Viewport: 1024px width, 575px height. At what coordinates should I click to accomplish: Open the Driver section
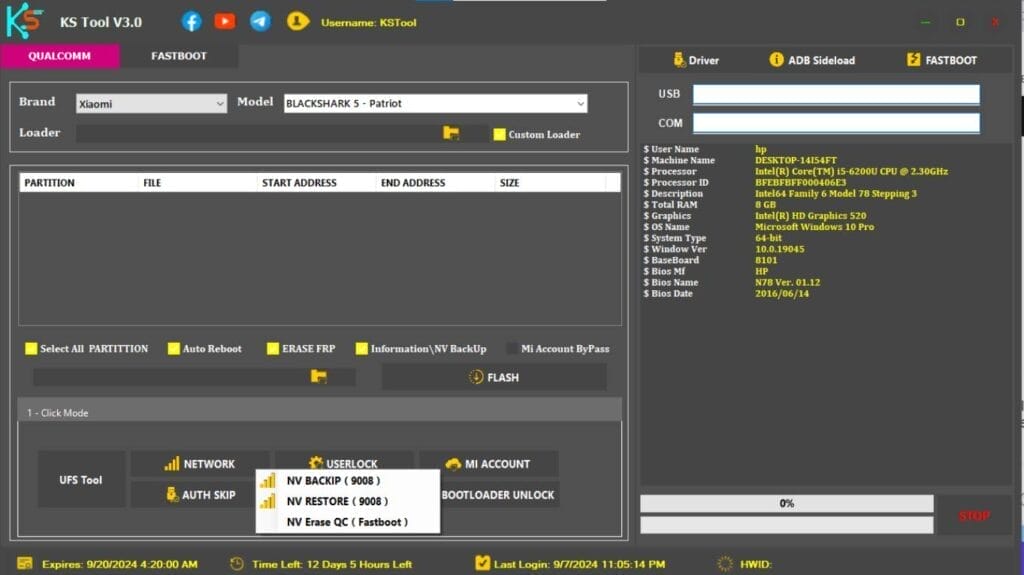[x=696, y=60]
